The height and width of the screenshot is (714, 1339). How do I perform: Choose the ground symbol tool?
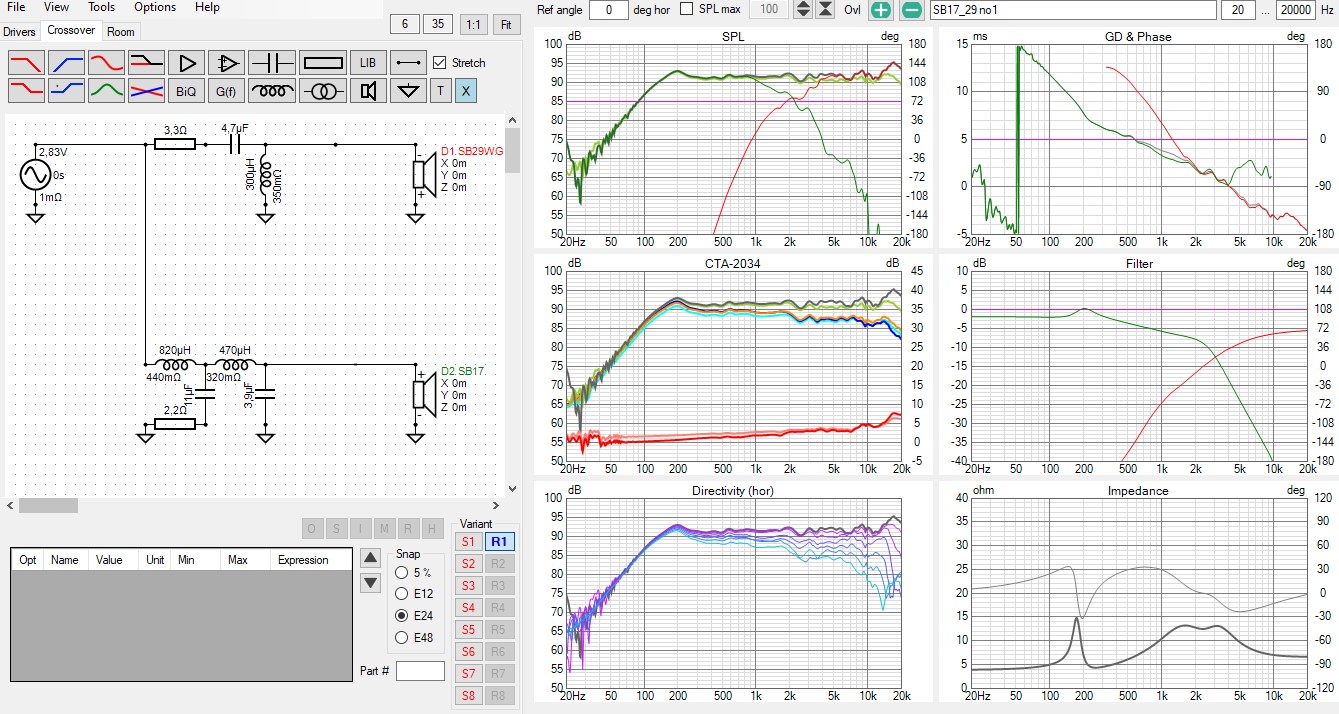407,91
